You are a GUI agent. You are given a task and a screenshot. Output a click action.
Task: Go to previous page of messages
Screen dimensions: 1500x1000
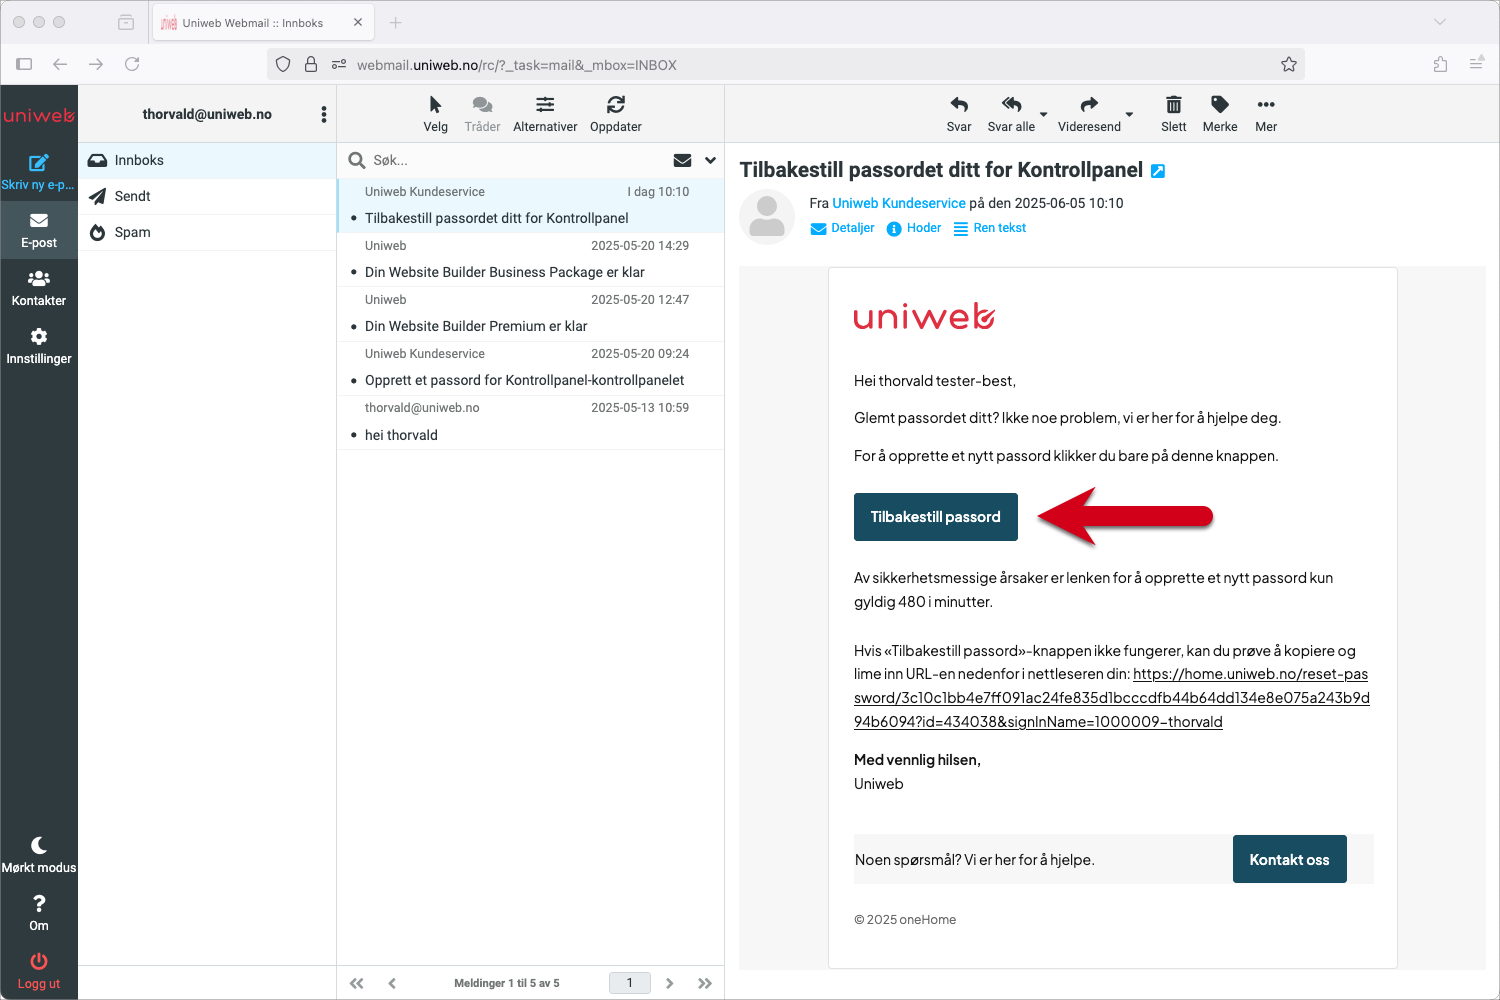392,983
